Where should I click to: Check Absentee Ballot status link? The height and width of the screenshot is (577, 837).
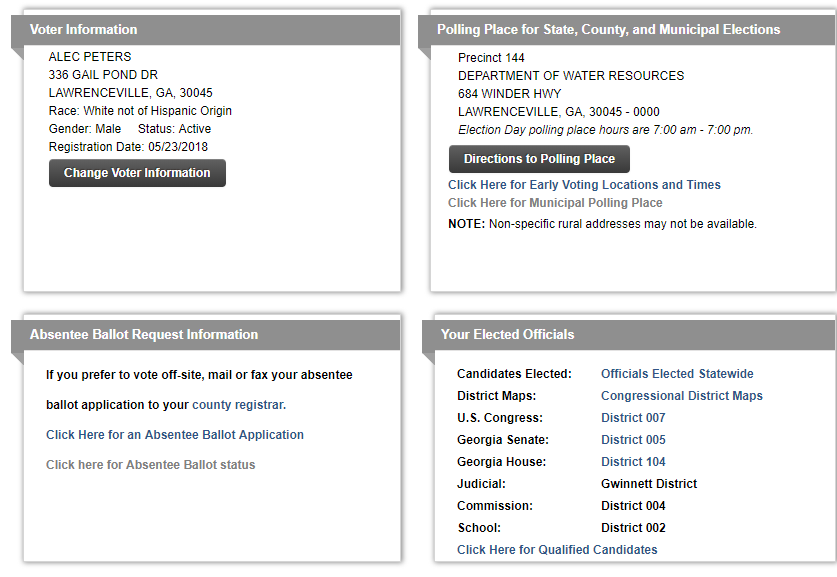click(x=151, y=464)
